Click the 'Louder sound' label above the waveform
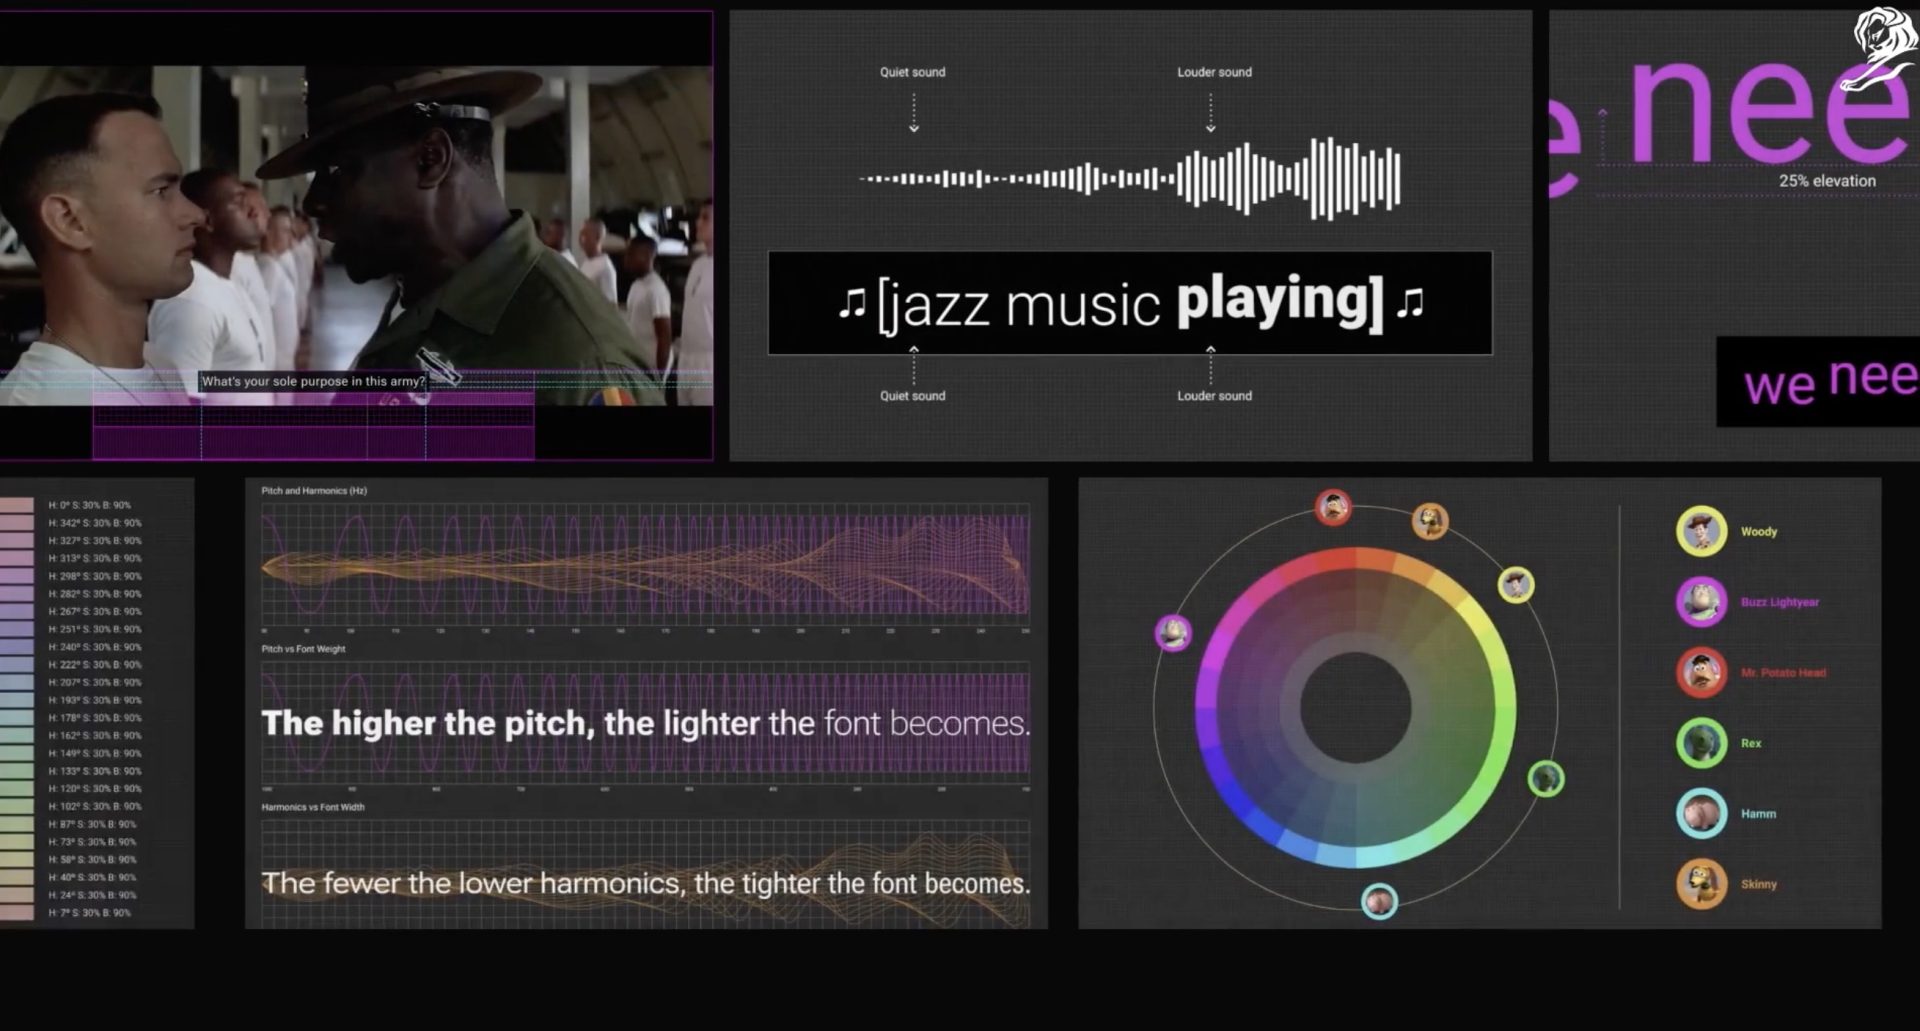 [x=1214, y=72]
